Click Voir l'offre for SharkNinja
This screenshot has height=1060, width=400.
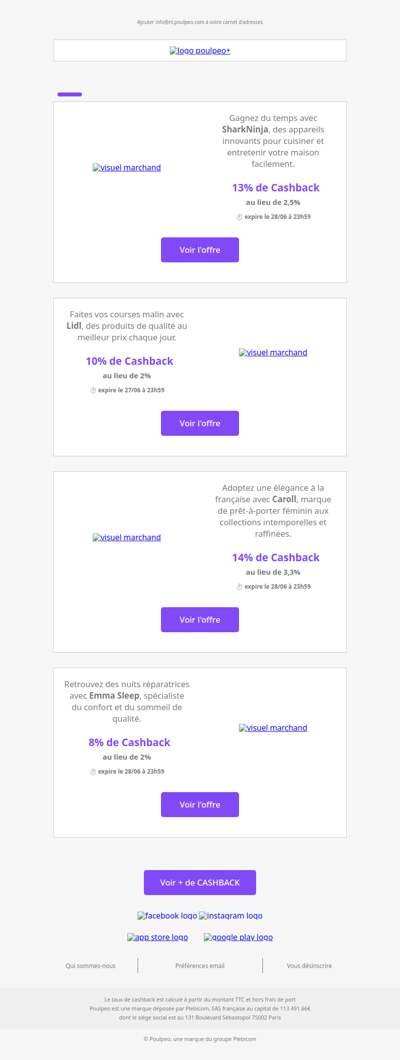pyautogui.click(x=200, y=249)
